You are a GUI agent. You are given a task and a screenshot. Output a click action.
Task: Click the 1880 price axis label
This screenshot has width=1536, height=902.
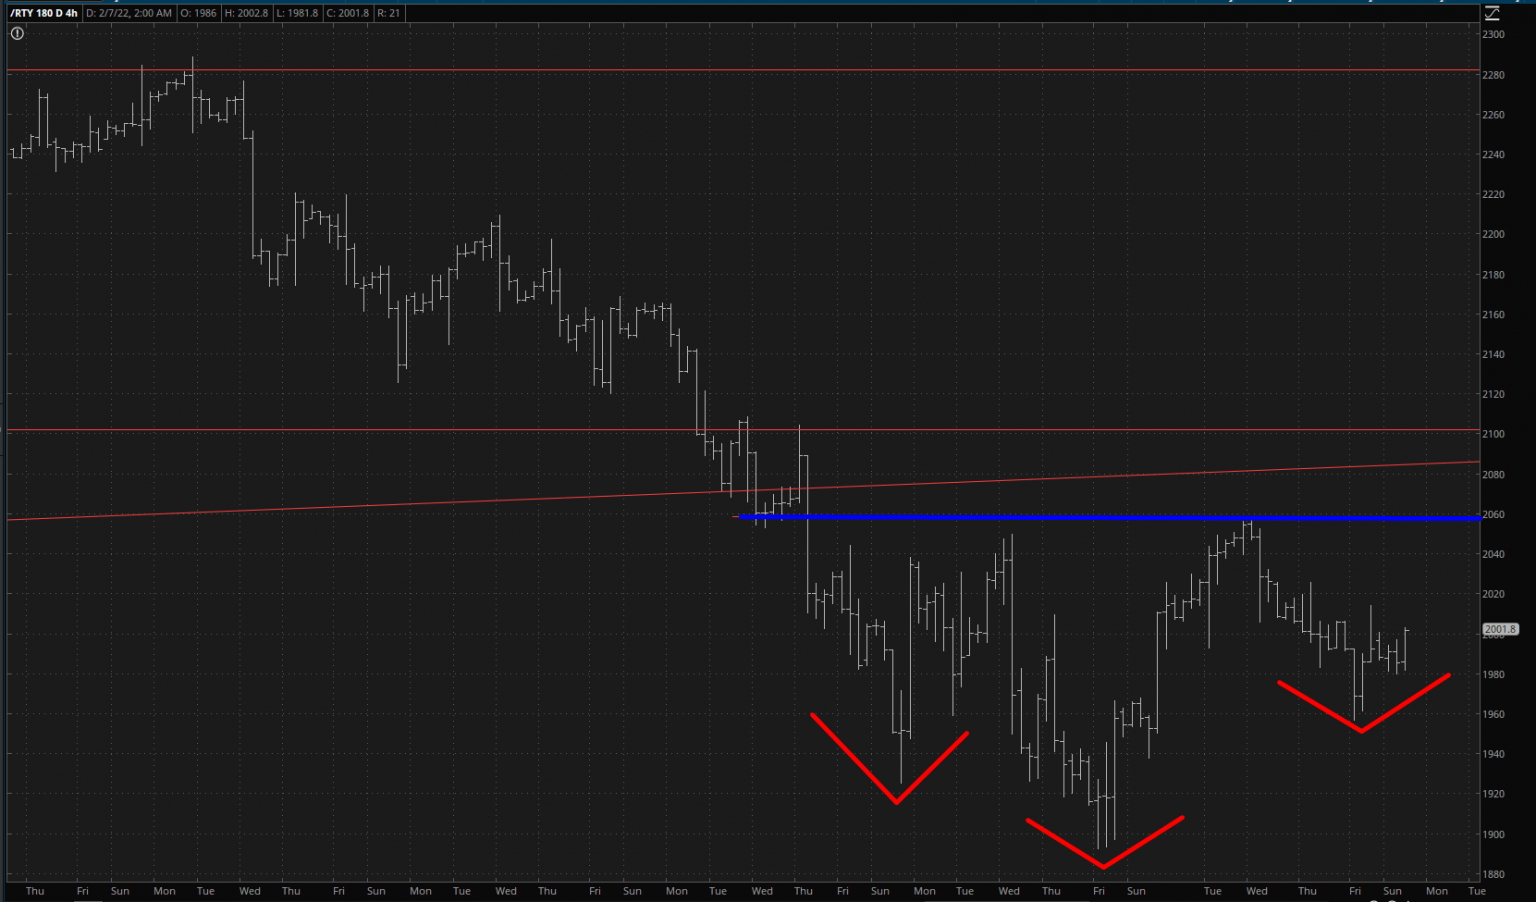pyautogui.click(x=1493, y=874)
